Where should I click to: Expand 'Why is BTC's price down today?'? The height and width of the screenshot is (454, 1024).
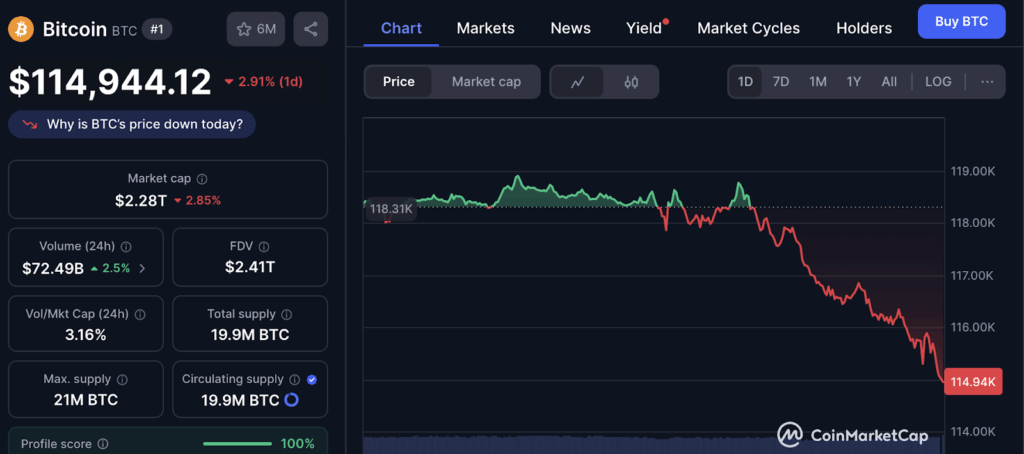(x=132, y=125)
